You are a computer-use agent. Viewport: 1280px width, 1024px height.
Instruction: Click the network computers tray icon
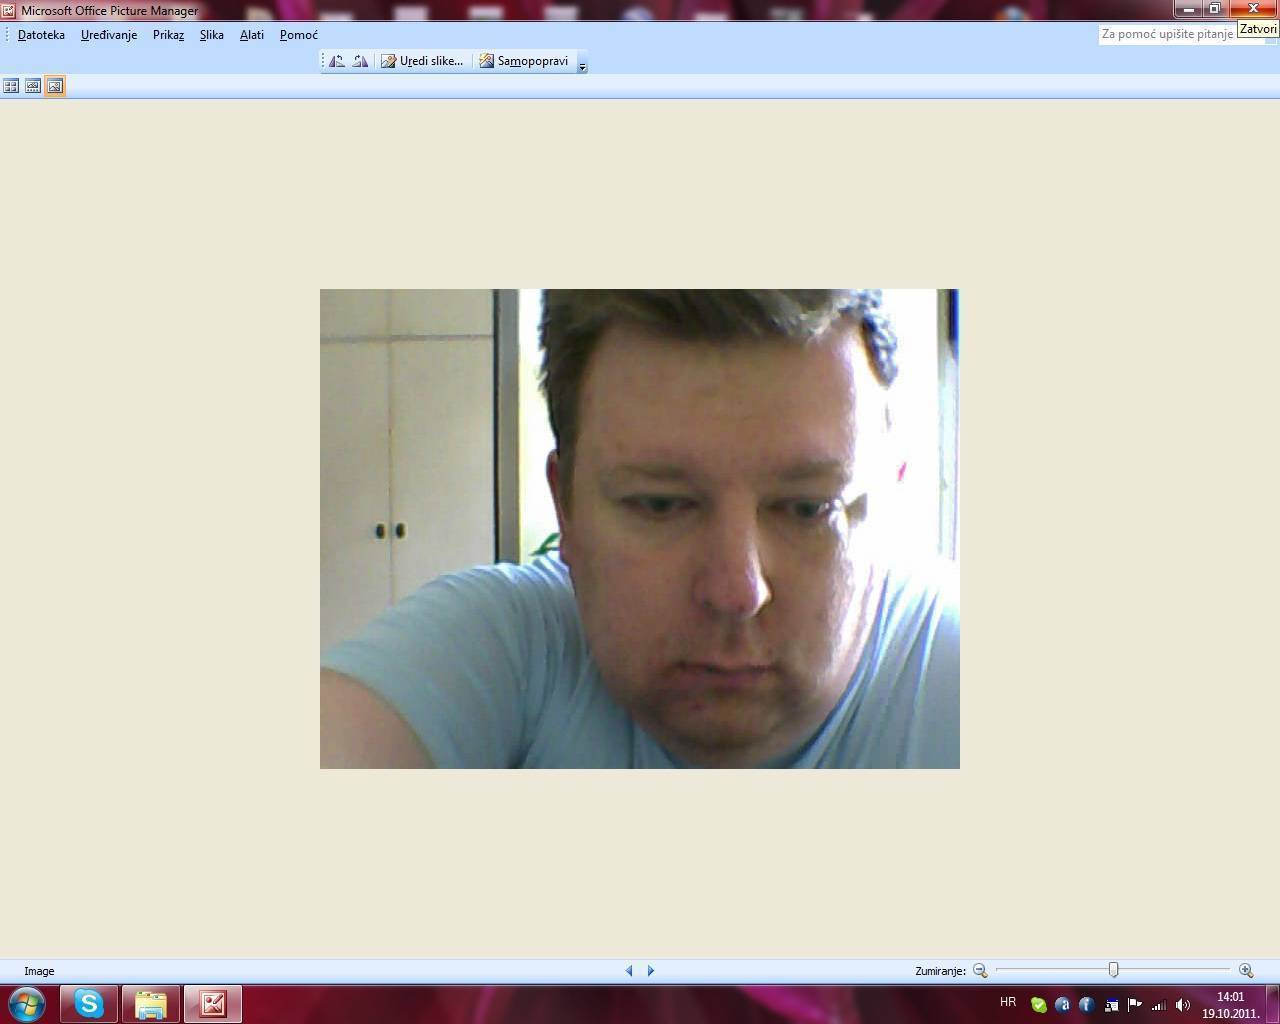tap(1111, 1005)
